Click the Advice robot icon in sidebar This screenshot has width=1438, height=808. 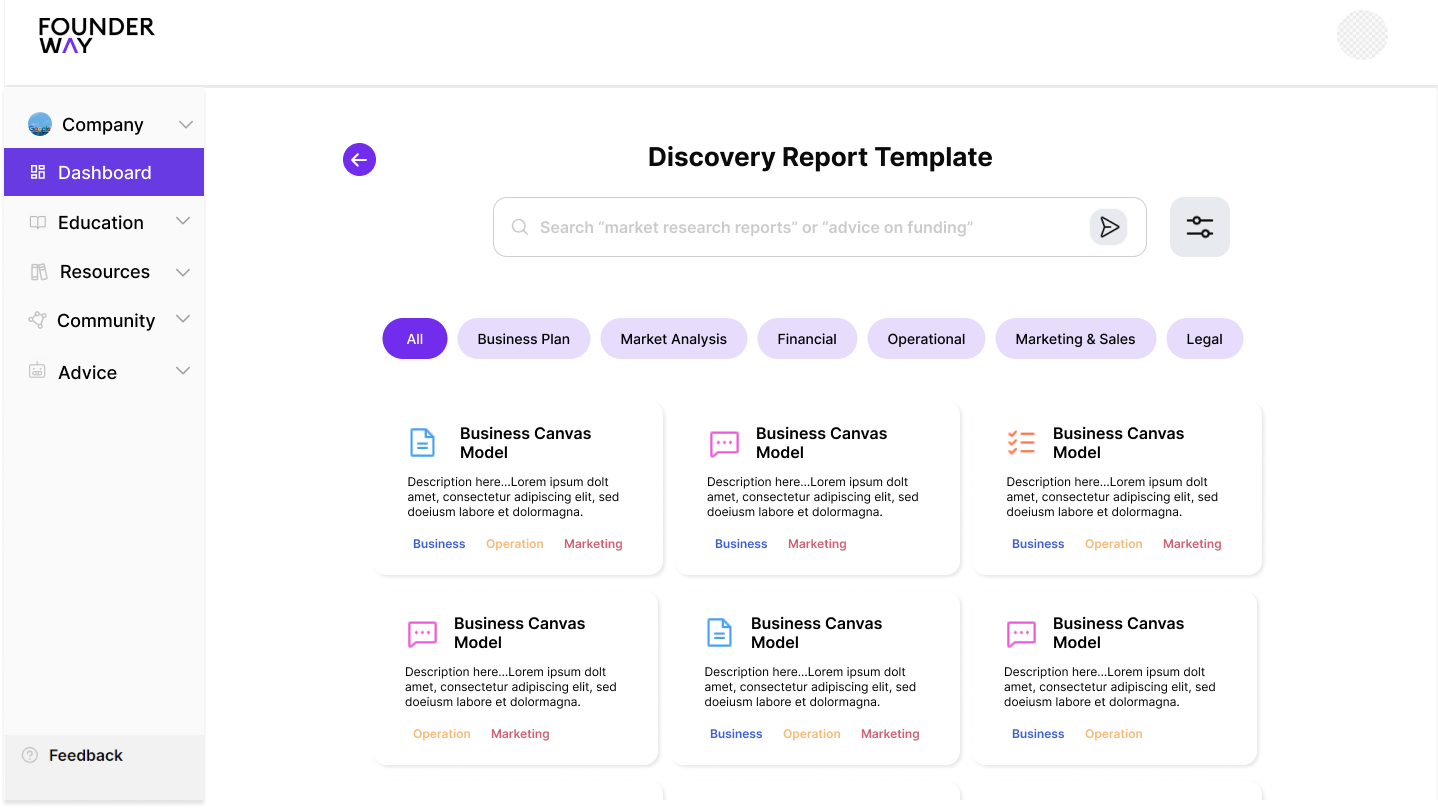point(37,371)
